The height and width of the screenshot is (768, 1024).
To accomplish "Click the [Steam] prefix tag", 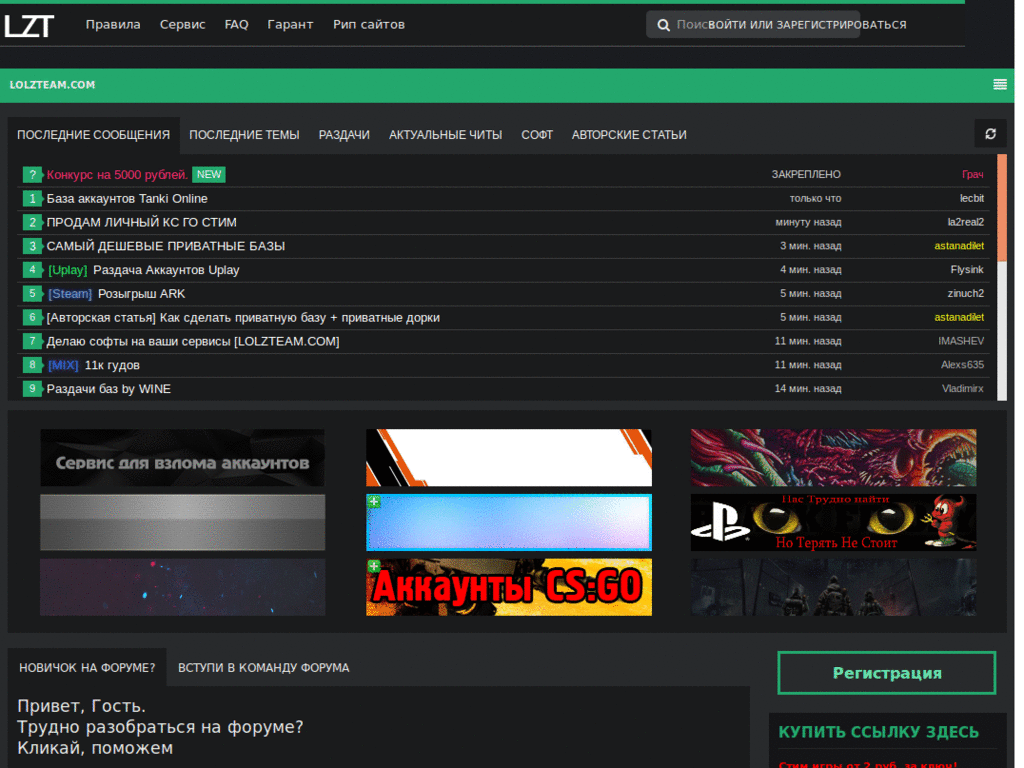I will coord(70,294).
